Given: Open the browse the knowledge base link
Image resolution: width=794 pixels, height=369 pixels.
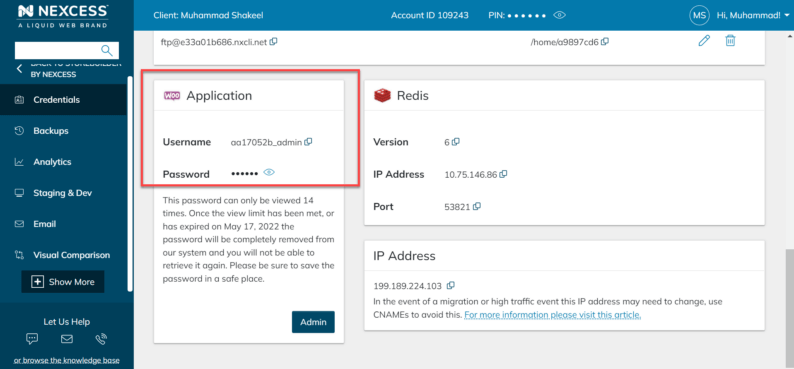Looking at the screenshot, I should pos(66,360).
